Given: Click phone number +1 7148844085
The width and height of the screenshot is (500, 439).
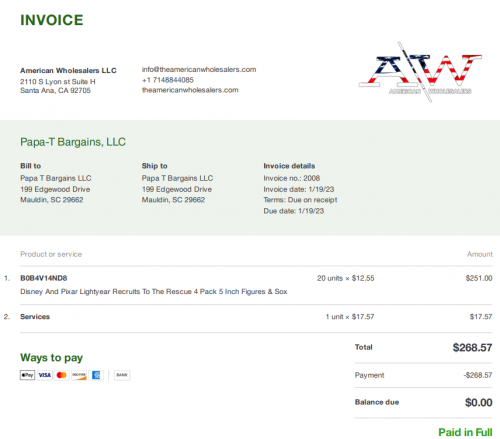Looking at the screenshot, I should pyautogui.click(x=168, y=80).
